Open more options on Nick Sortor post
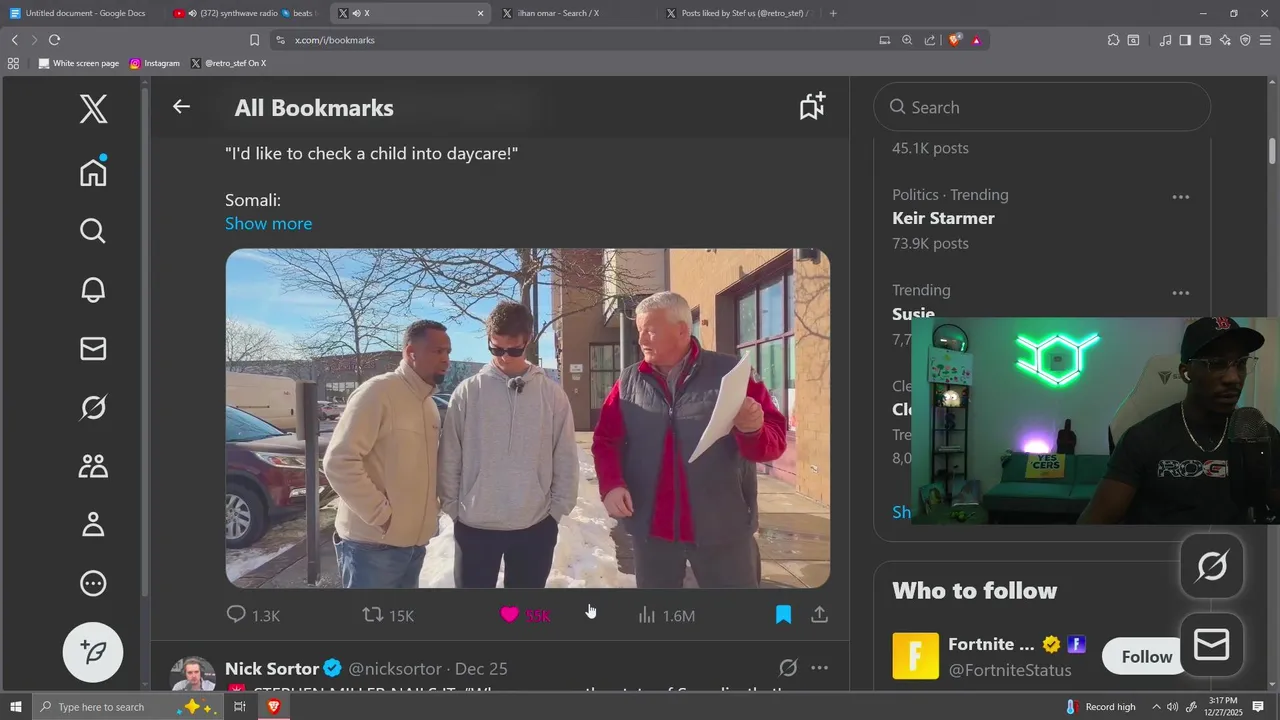Image resolution: width=1280 pixels, height=720 pixels. (x=819, y=668)
